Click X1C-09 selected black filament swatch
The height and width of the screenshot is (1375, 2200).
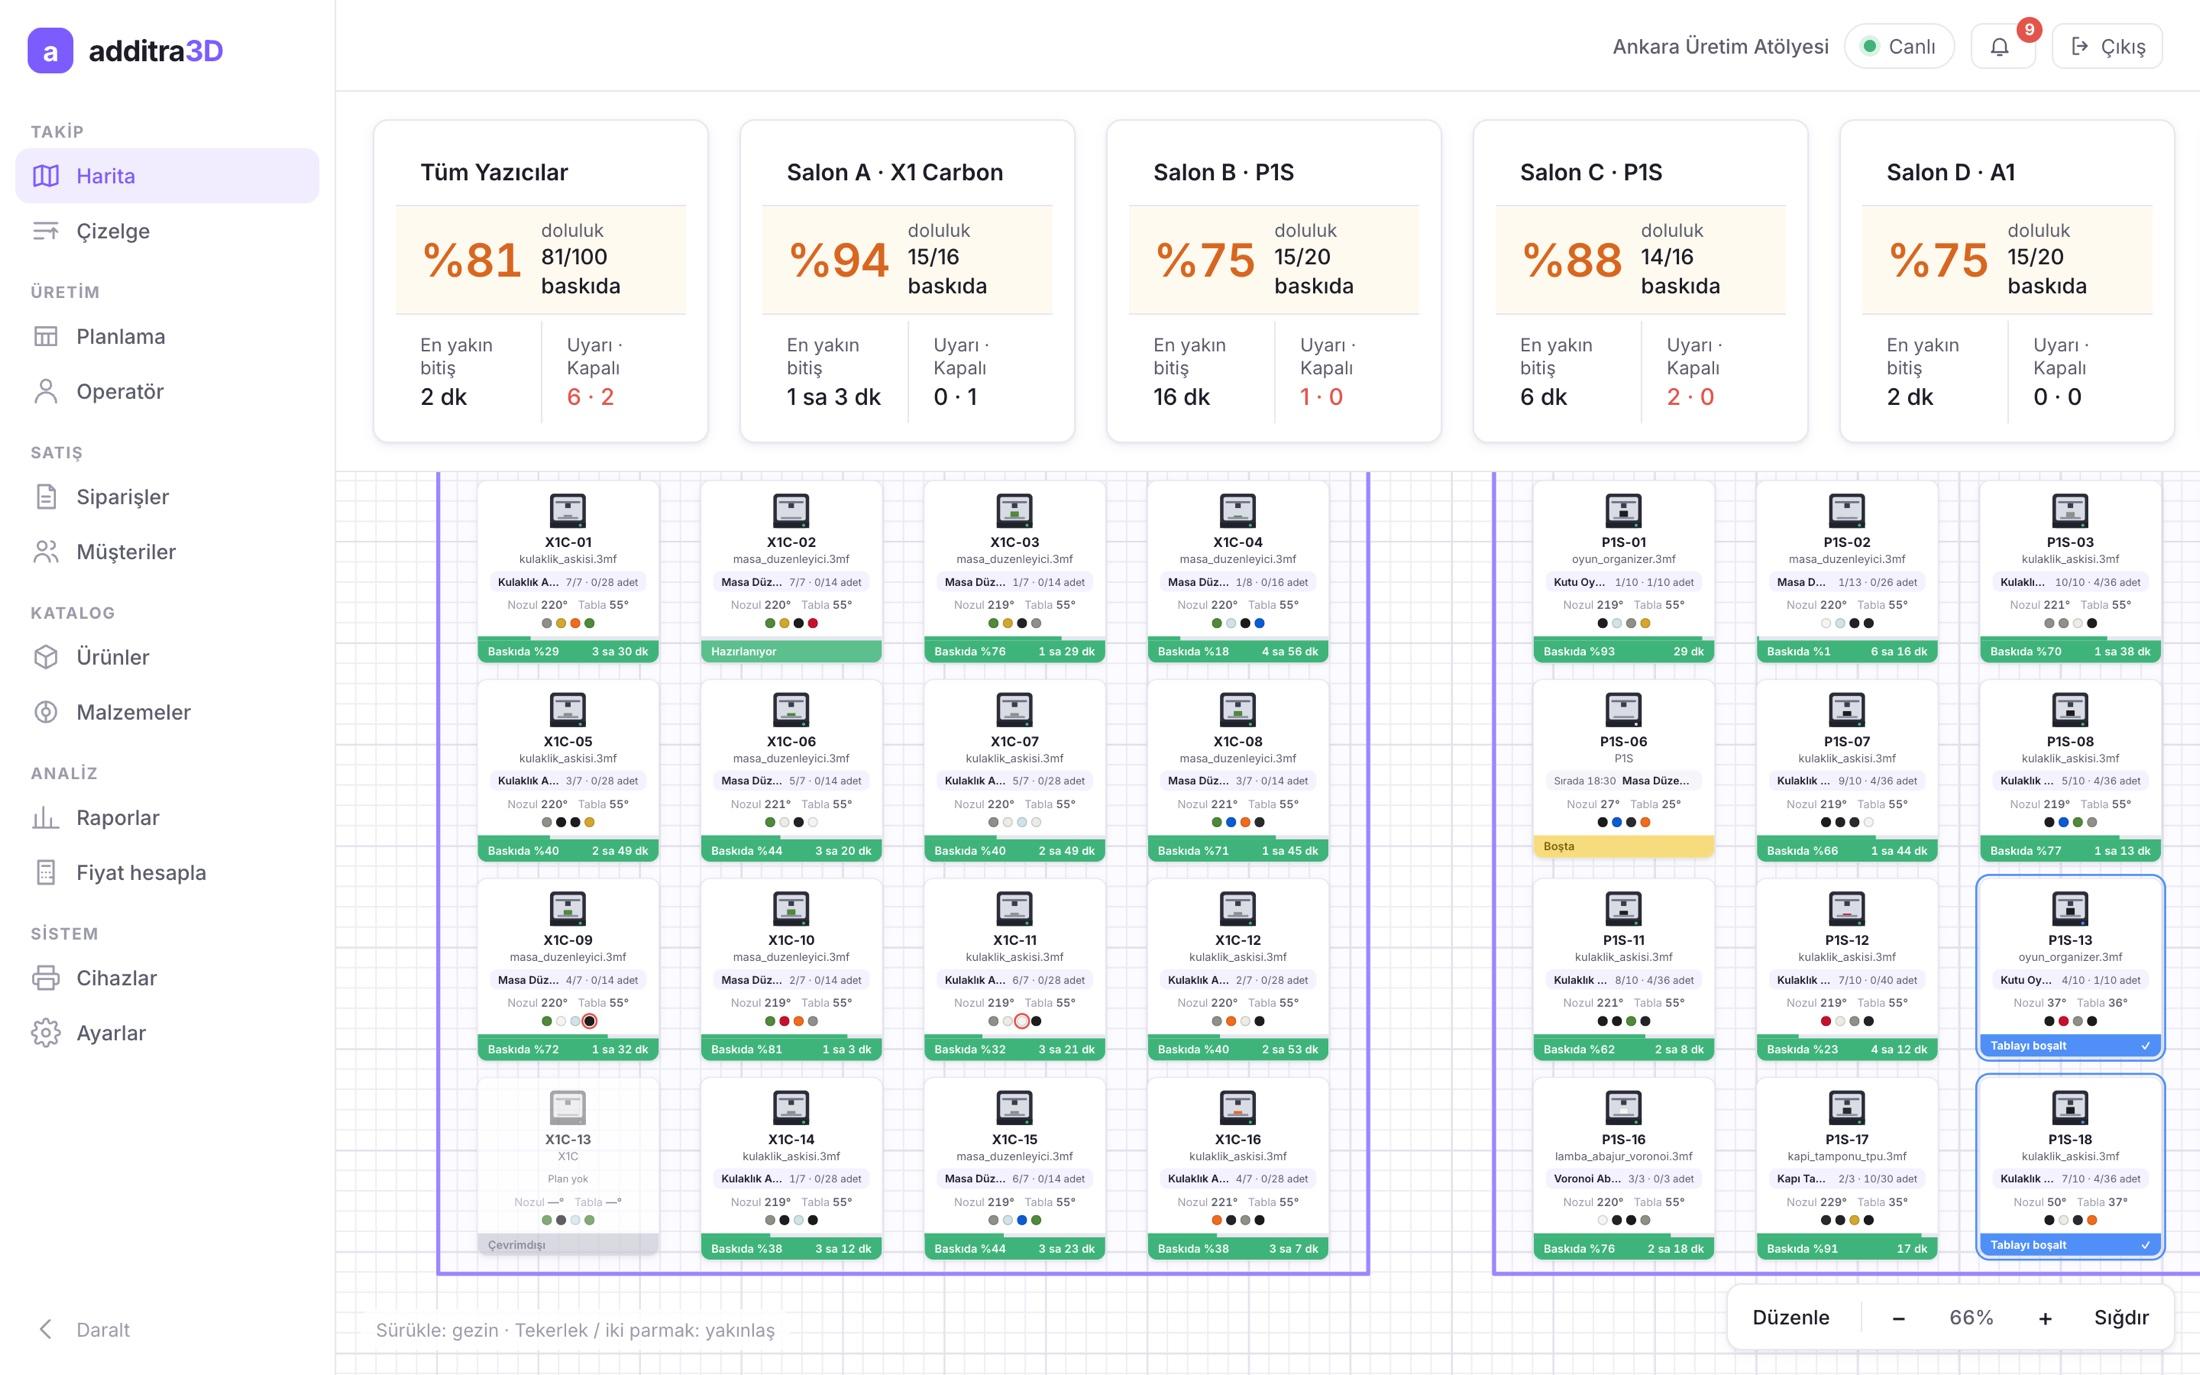coord(589,1021)
